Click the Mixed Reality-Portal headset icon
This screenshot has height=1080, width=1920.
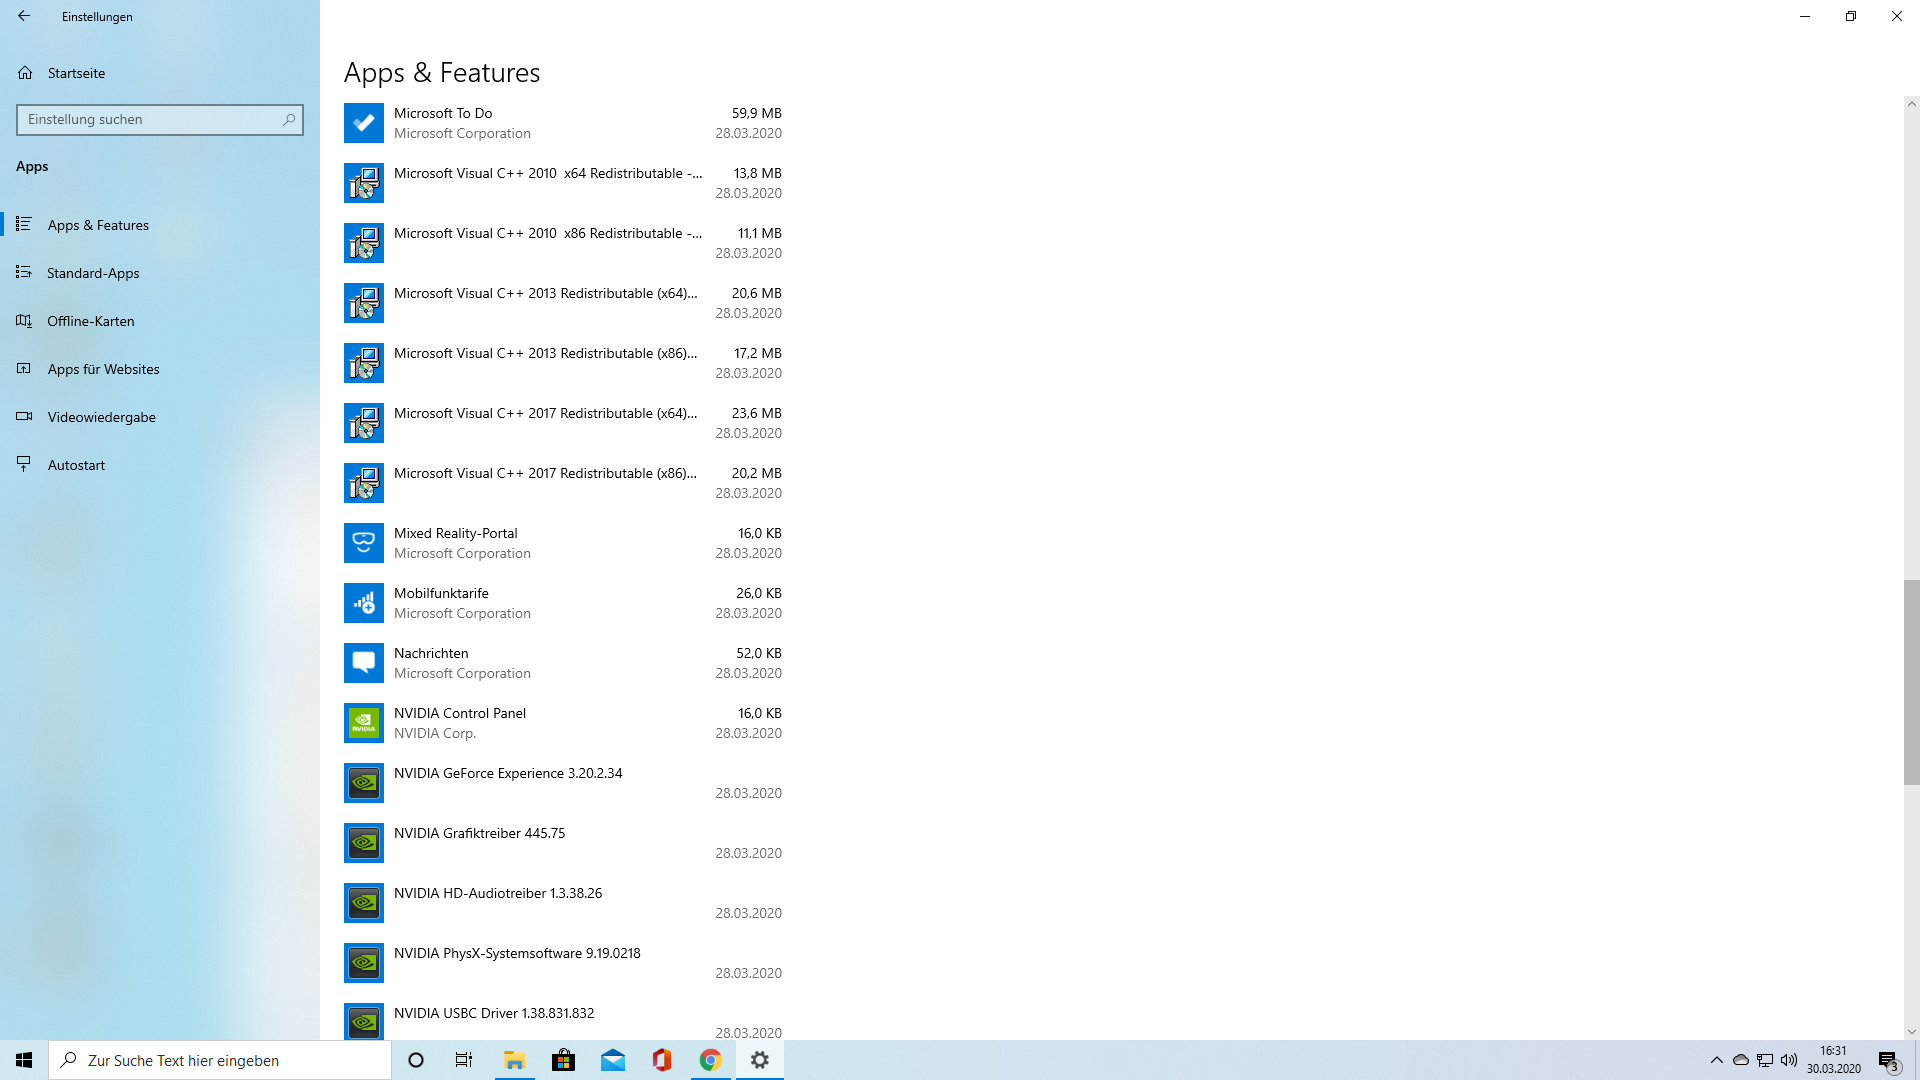363,543
